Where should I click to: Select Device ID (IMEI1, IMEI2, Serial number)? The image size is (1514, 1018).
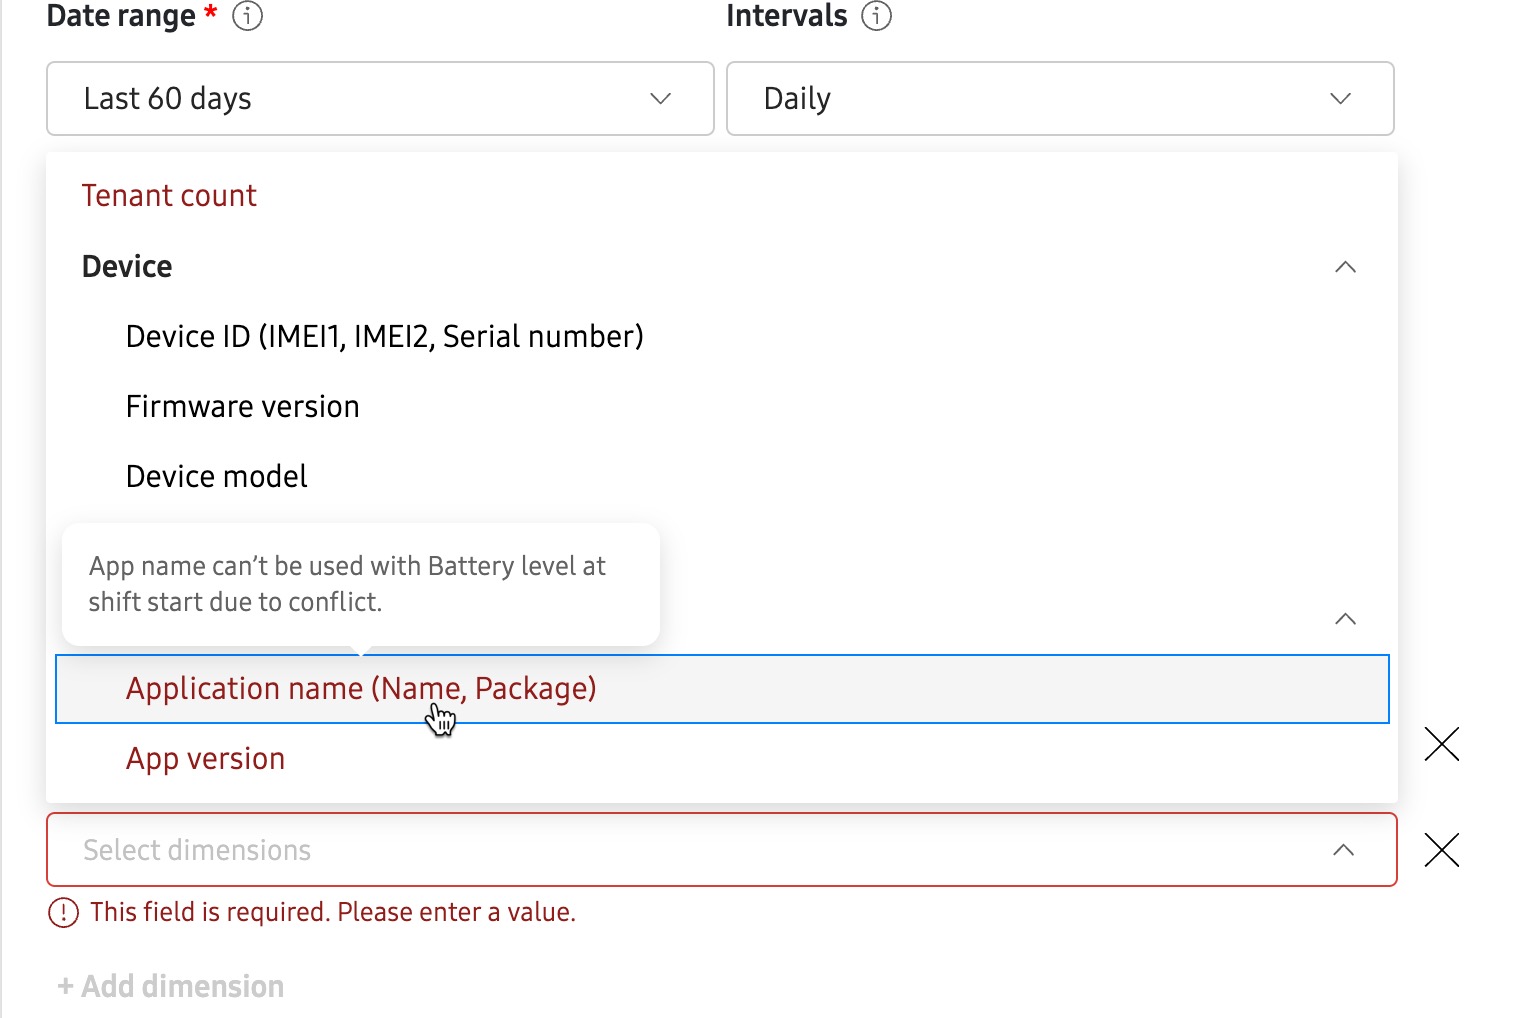pos(384,336)
